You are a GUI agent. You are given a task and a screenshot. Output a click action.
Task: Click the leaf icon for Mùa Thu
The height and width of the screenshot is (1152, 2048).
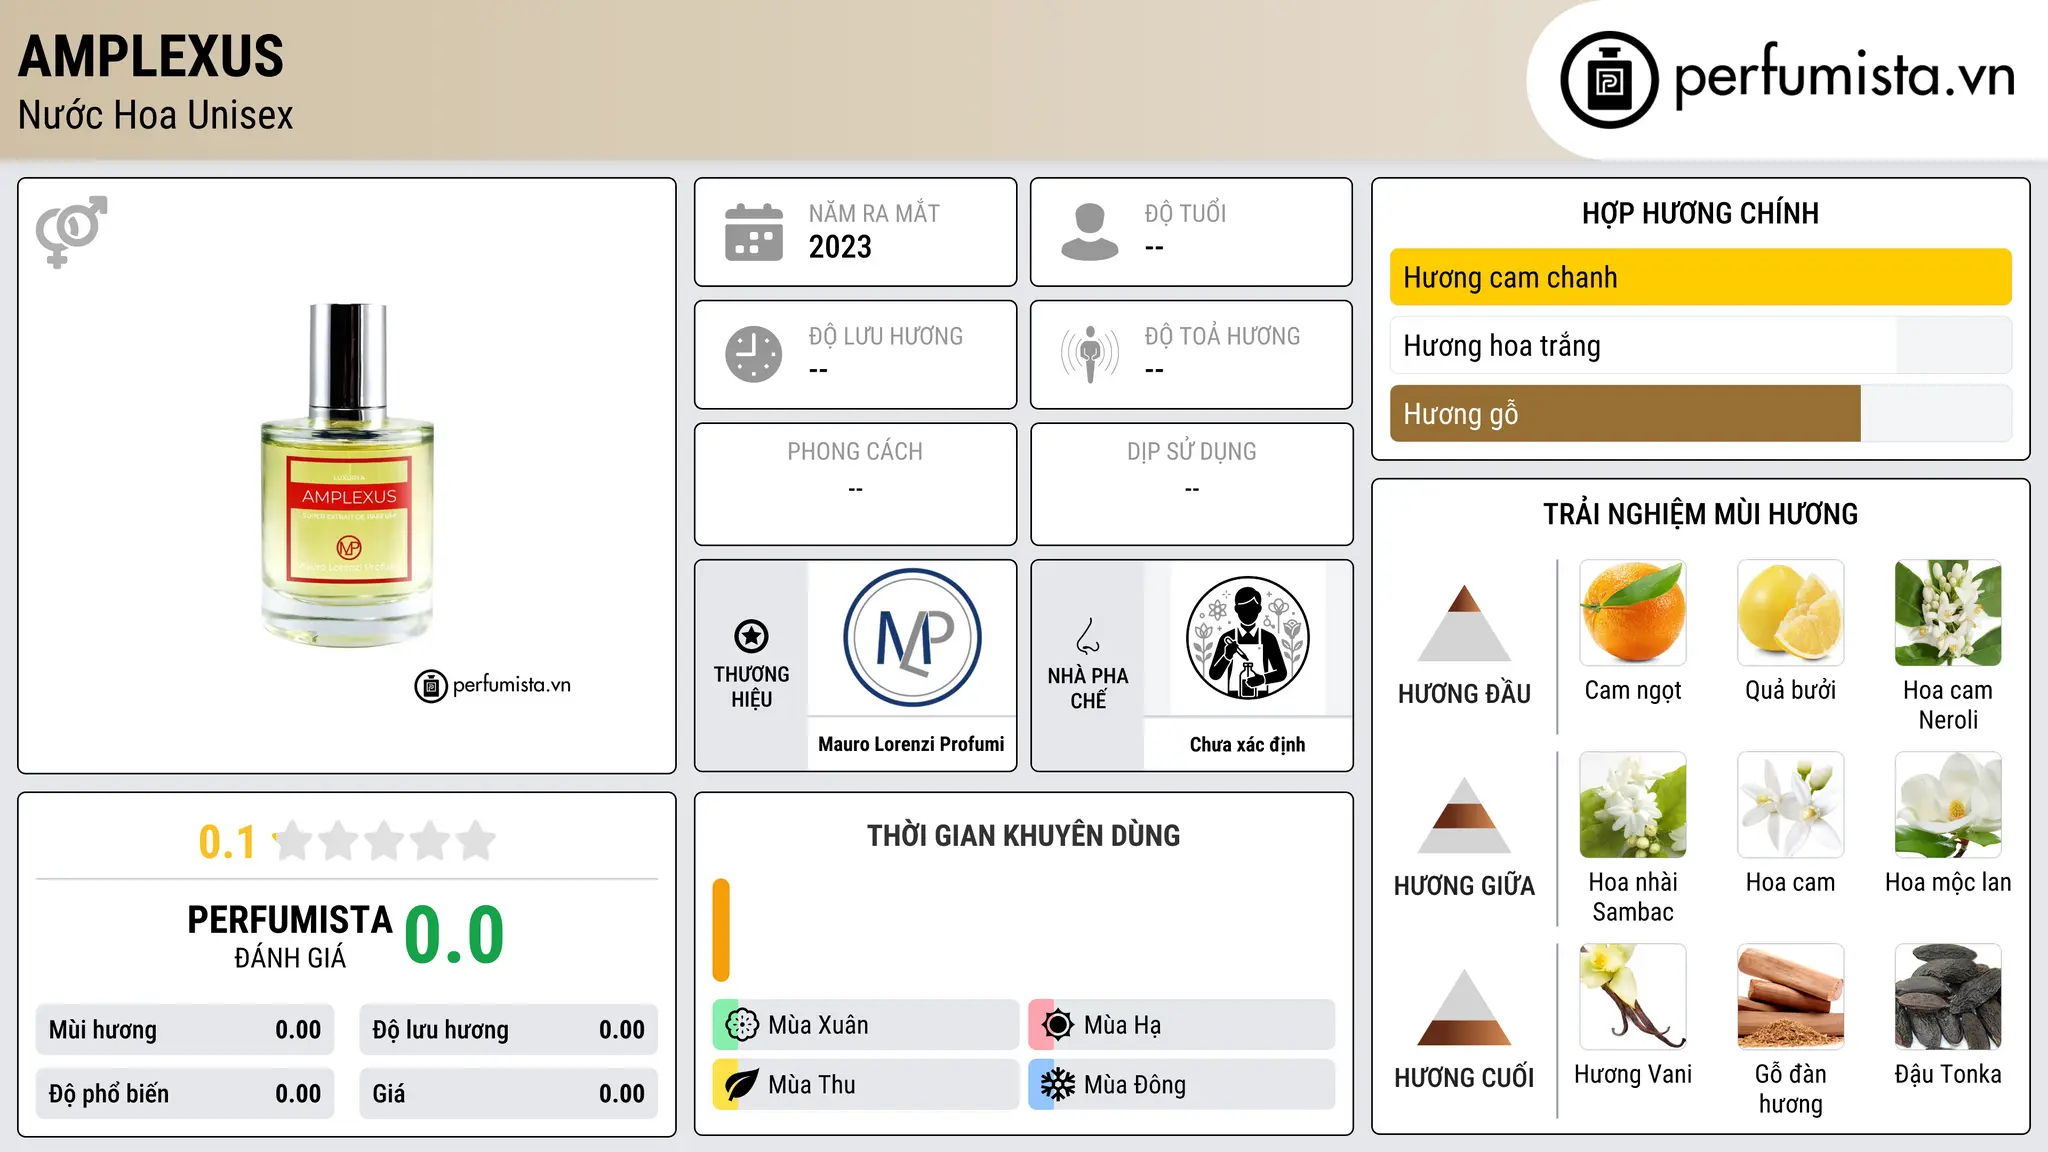pyautogui.click(x=742, y=1085)
